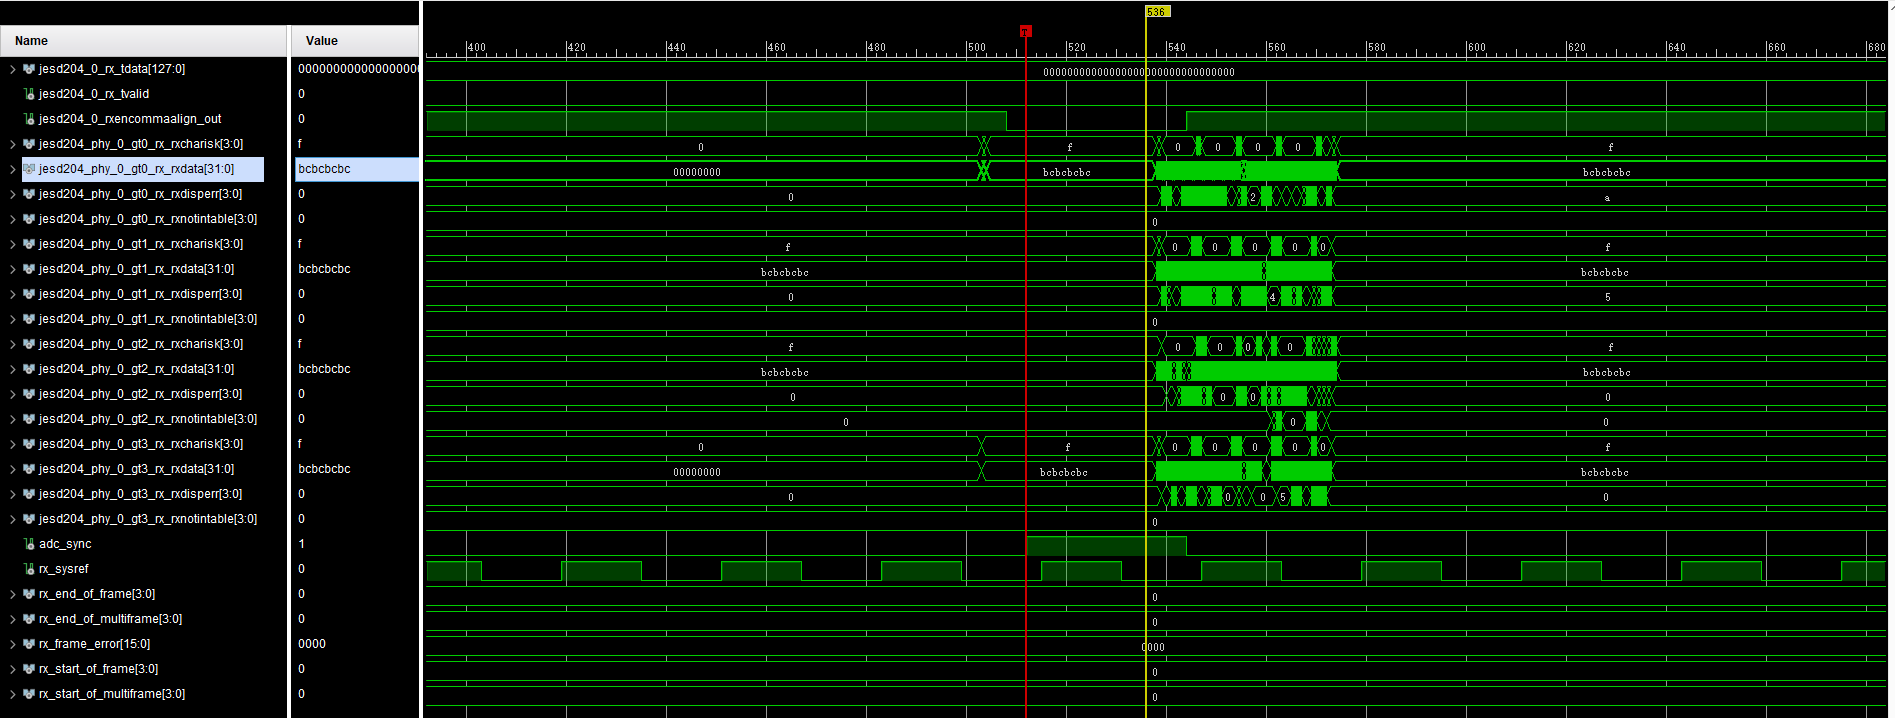Click the bus icon of gt2_rx_rxcharisk
This screenshot has width=1895, height=718.
(x=29, y=344)
